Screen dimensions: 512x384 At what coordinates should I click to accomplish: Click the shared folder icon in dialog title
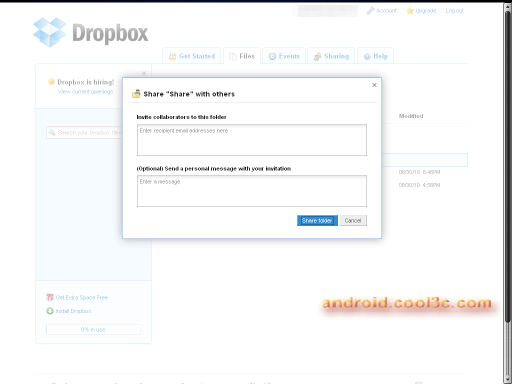pyautogui.click(x=136, y=94)
